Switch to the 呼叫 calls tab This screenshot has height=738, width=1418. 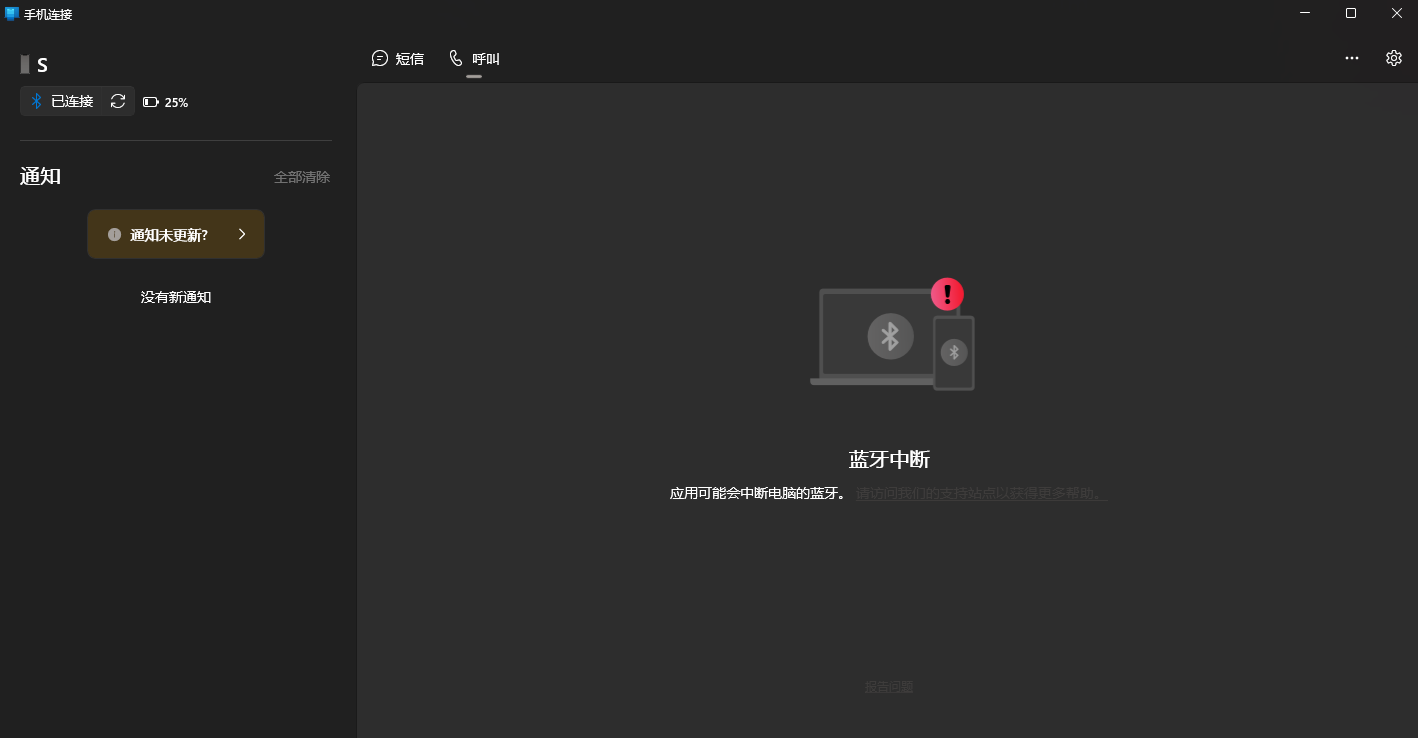[474, 59]
